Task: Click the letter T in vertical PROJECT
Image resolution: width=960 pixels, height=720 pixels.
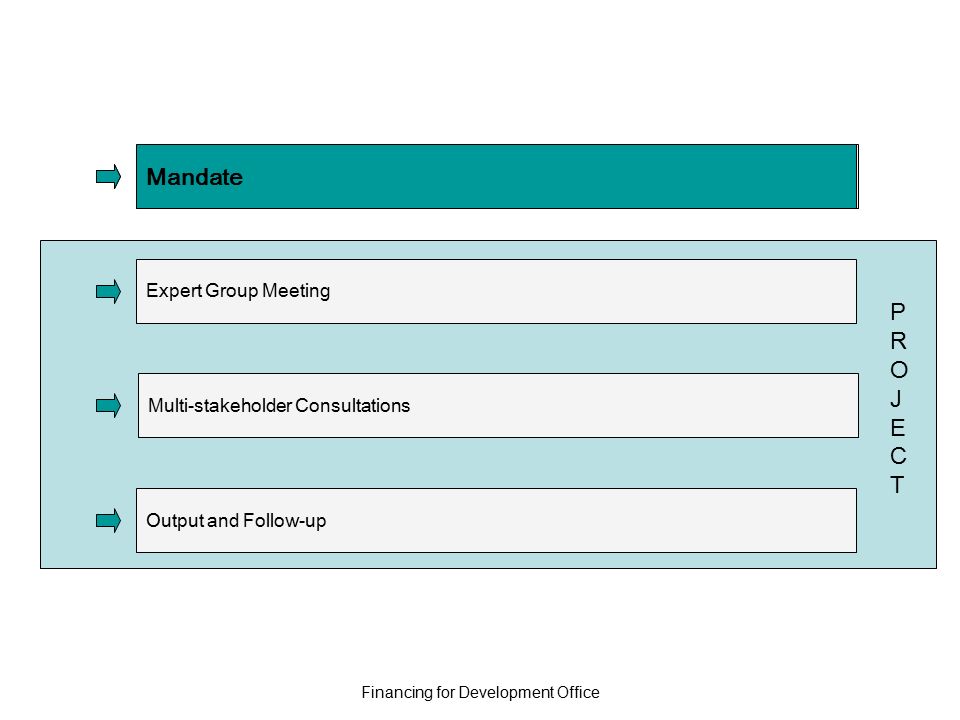Action: pyautogui.click(x=897, y=485)
